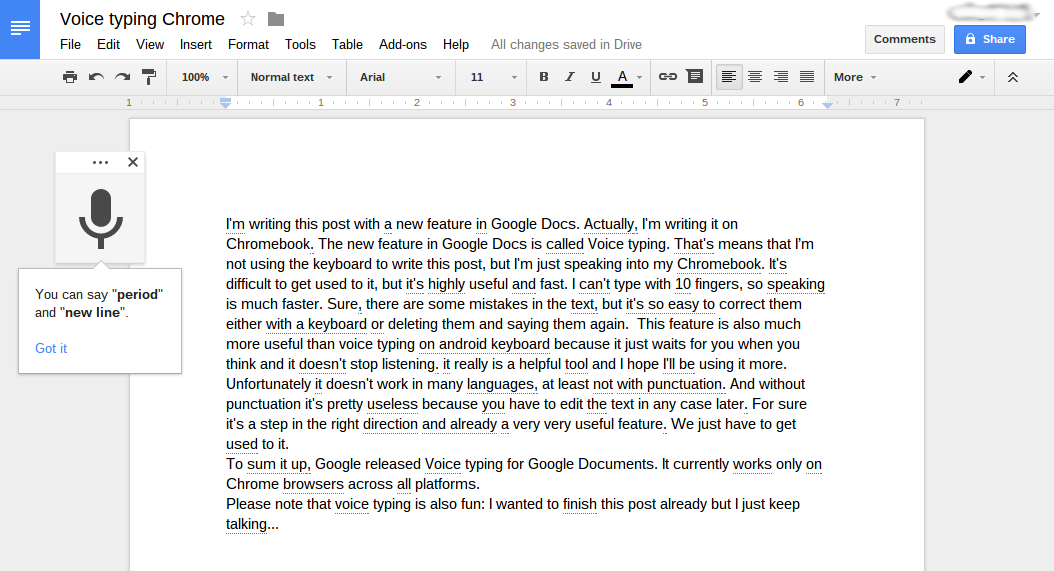Screen dimensions: 1054x571
Task: Open the Arial font dropdown
Action: pyautogui.click(x=401, y=77)
